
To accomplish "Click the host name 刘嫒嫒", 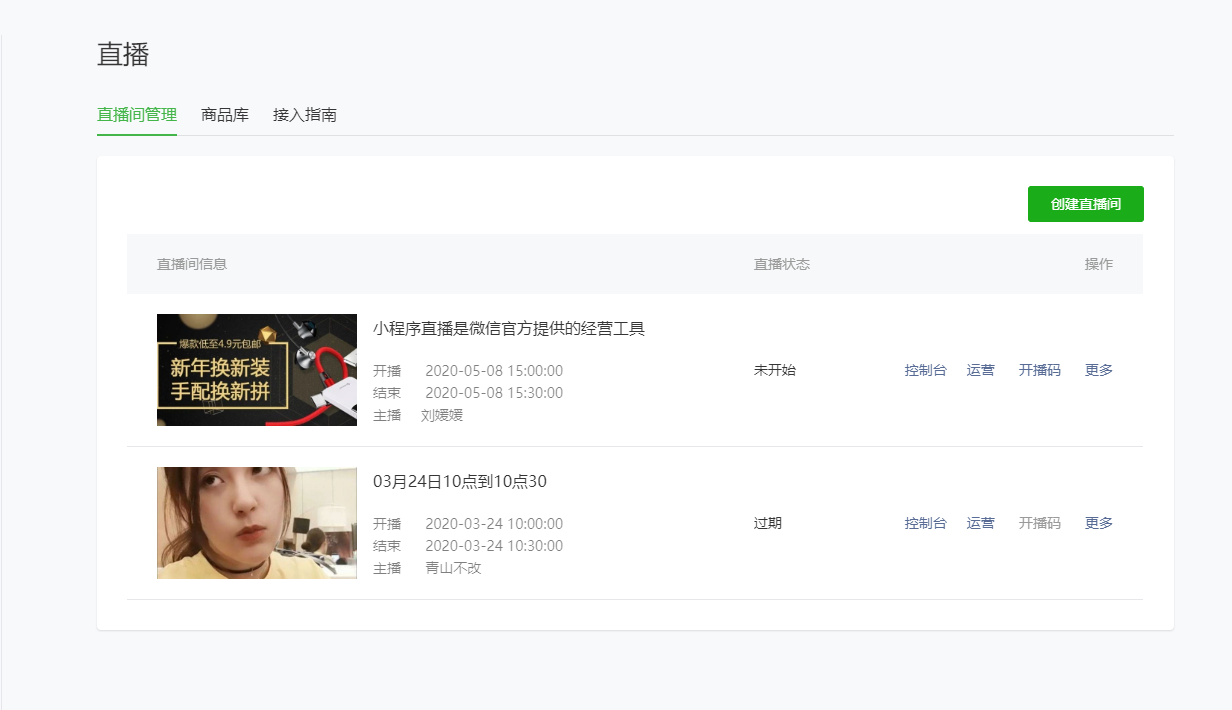I will (x=442, y=415).
